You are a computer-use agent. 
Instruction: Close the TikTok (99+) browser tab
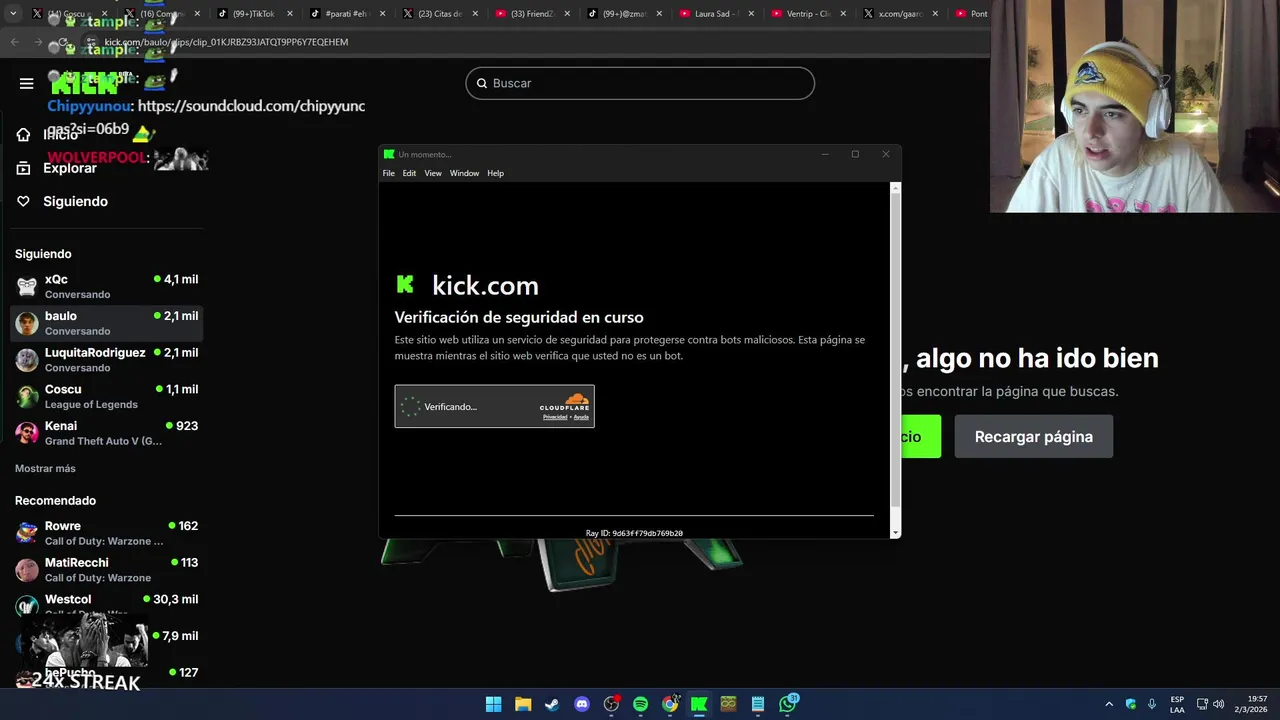coord(290,14)
